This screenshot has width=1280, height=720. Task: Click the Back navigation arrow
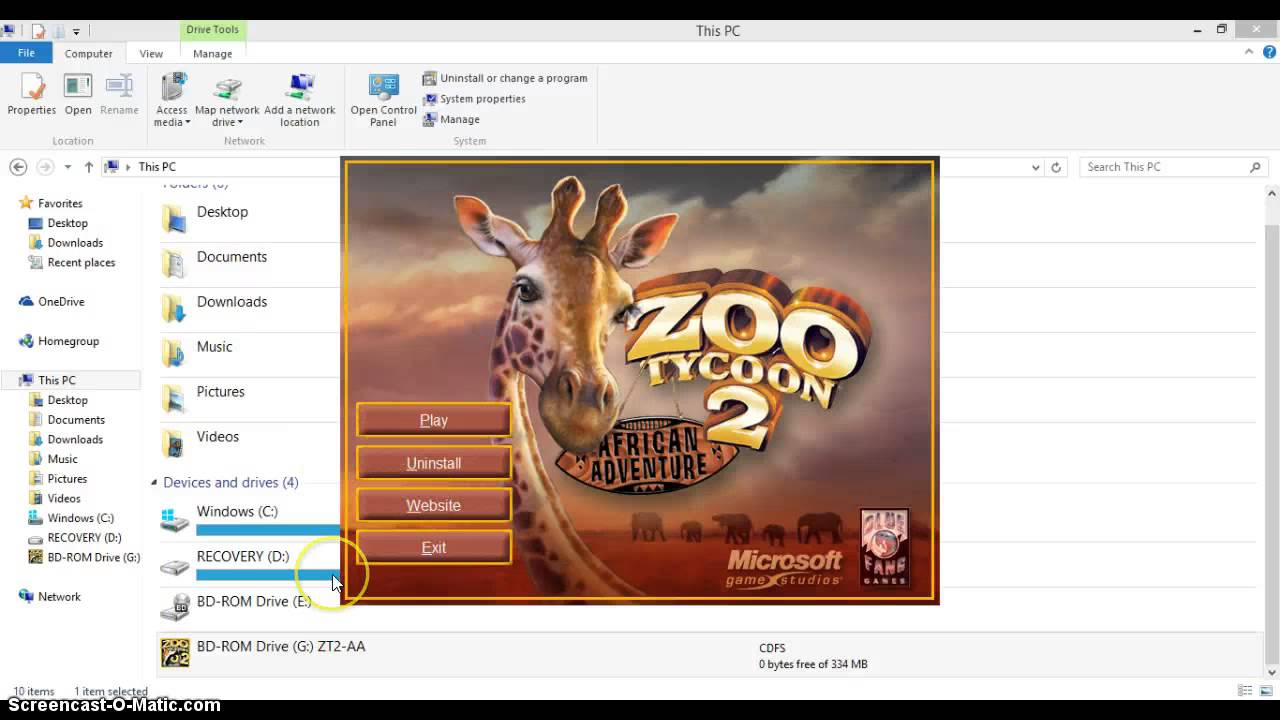tap(18, 167)
